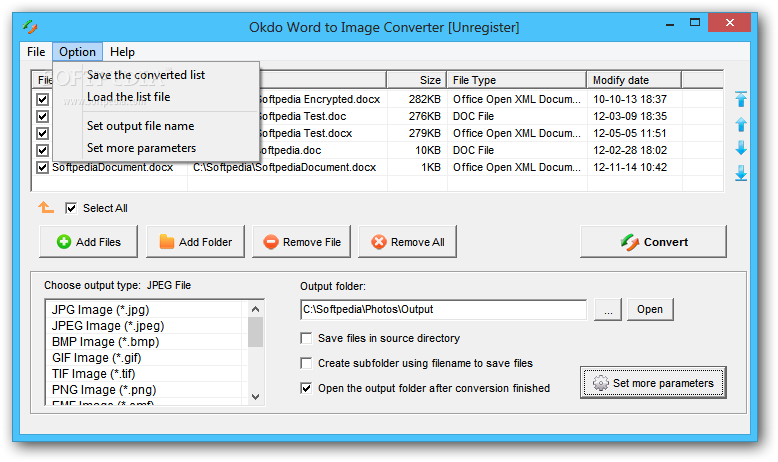Uncheck the Softpedia.doc row checkbox

(43, 150)
